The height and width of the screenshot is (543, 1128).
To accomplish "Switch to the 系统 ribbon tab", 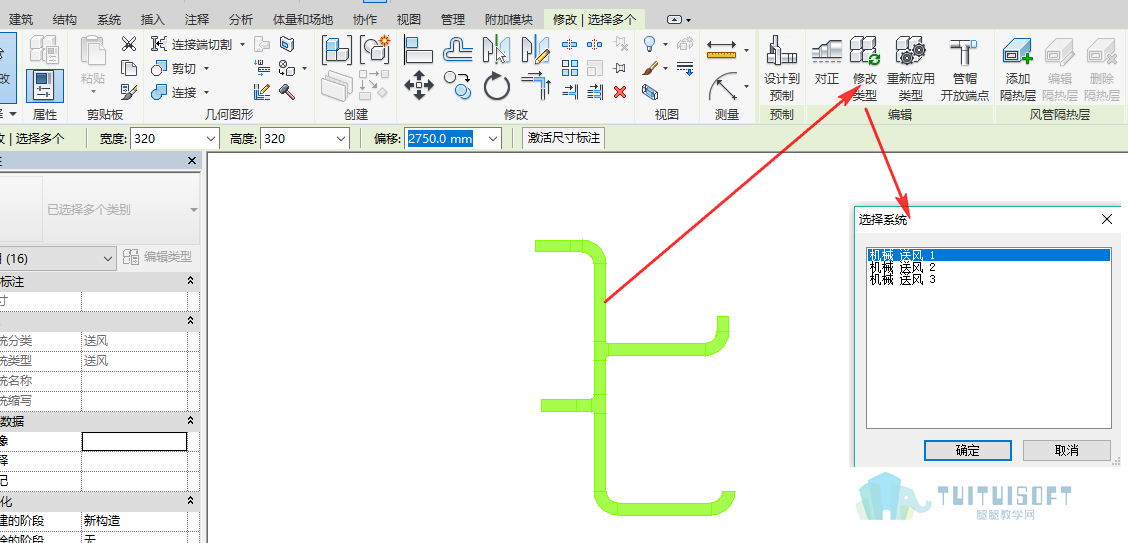I will pyautogui.click(x=109, y=19).
